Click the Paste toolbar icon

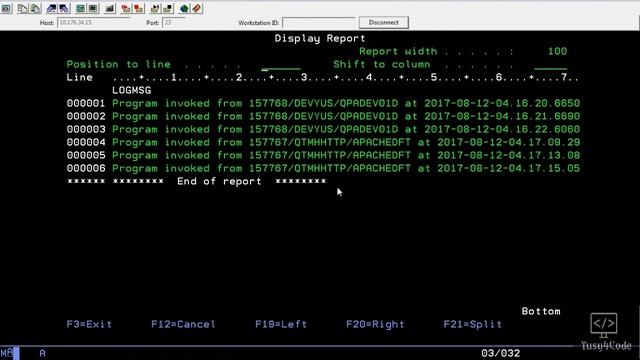[x=36, y=8]
